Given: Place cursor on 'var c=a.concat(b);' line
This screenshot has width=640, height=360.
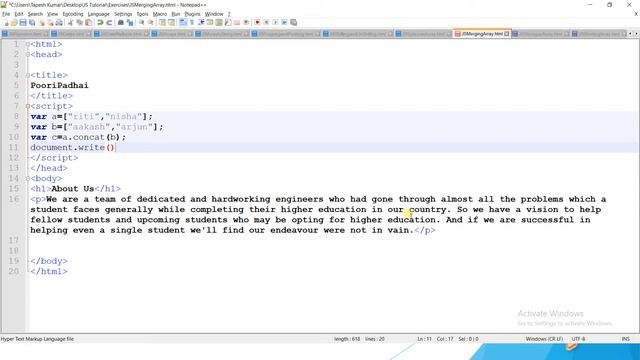Looking at the screenshot, I should tap(78, 137).
